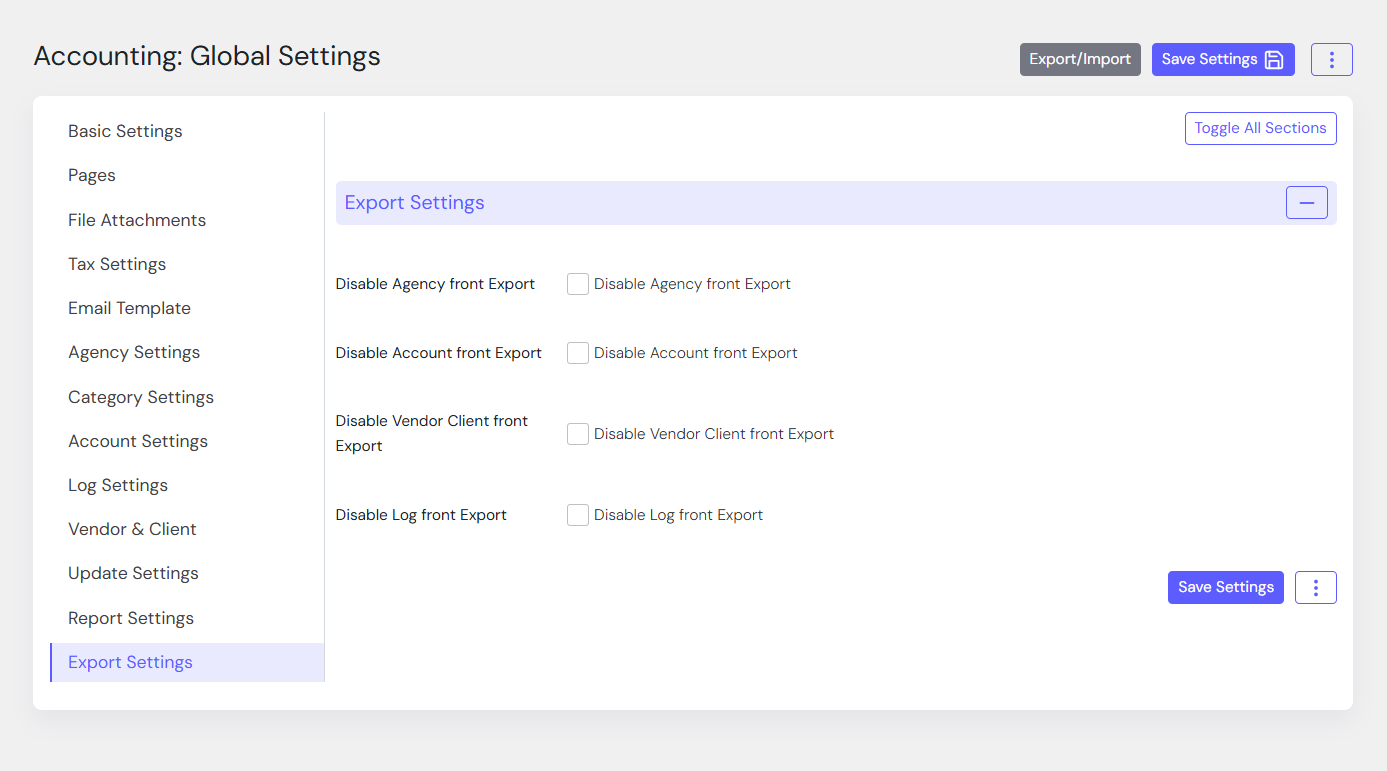Toggle Disable Log front Export checkbox
This screenshot has height=771, width=1387.
point(578,515)
